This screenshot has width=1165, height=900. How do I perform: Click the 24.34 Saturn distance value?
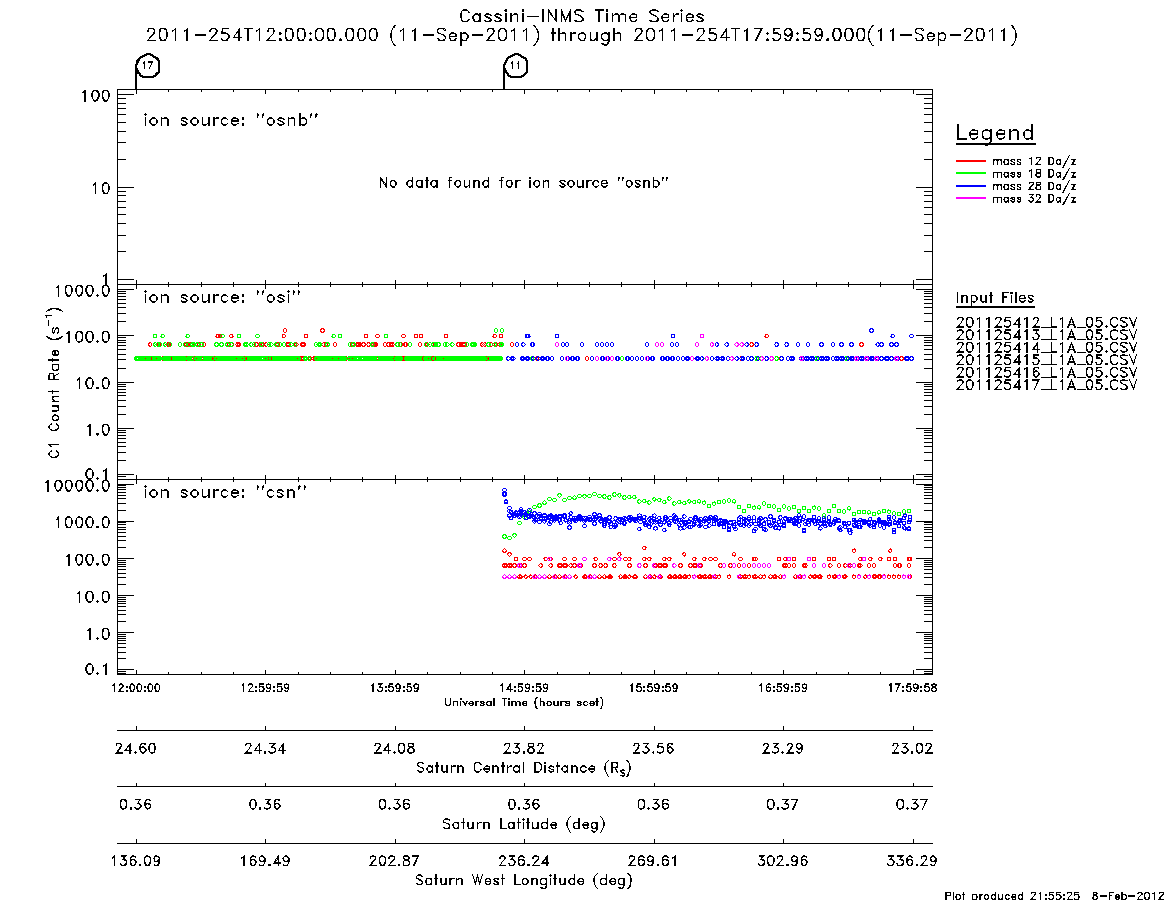click(265, 748)
